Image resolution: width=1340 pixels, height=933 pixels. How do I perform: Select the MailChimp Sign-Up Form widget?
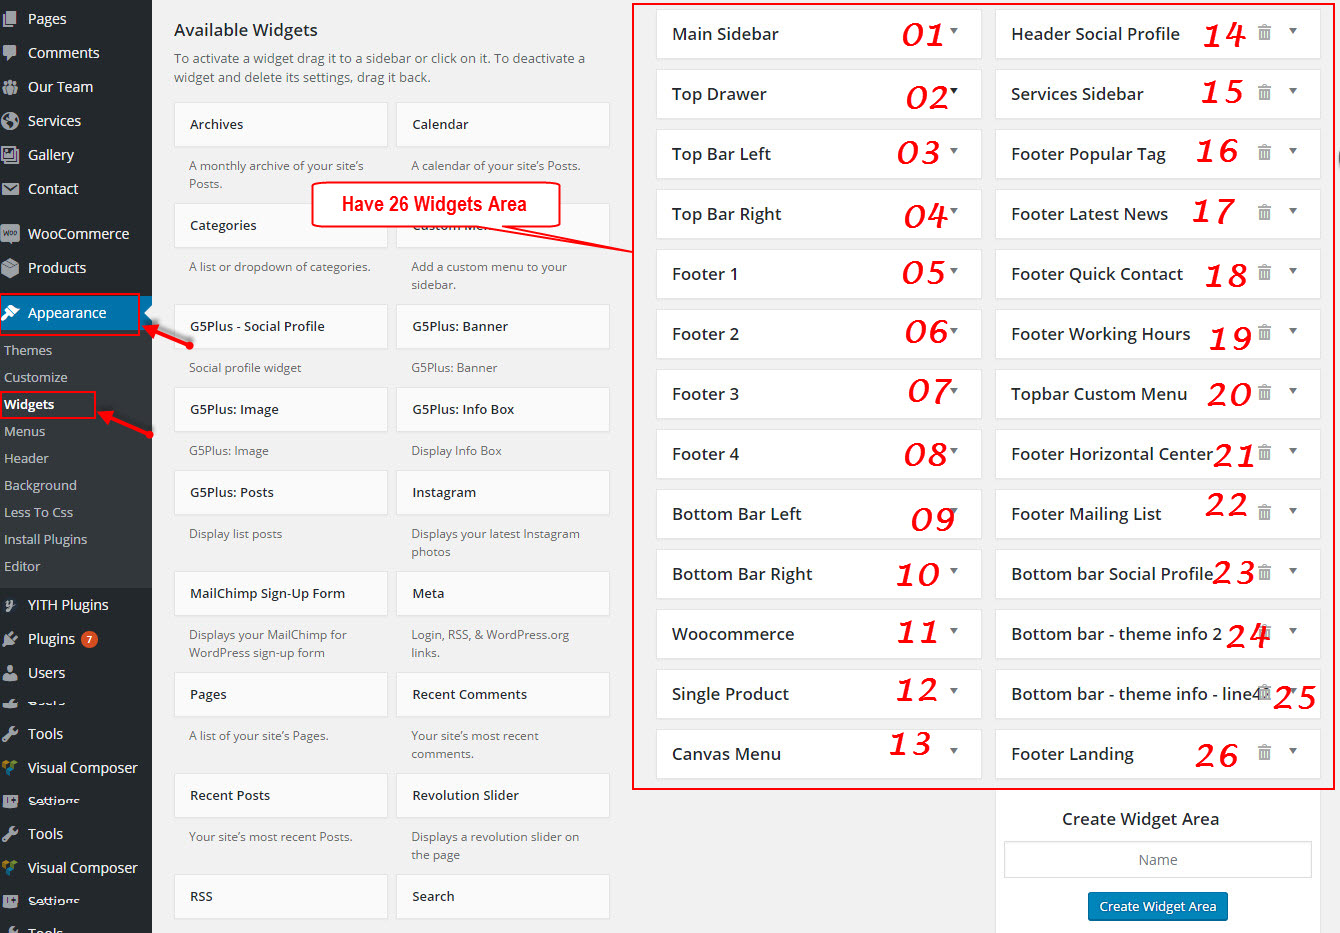[x=281, y=593]
